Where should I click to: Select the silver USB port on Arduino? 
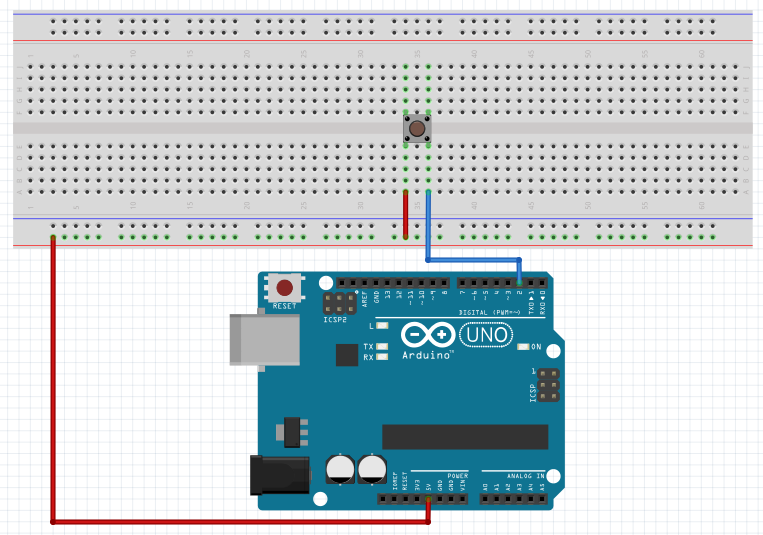click(x=263, y=339)
